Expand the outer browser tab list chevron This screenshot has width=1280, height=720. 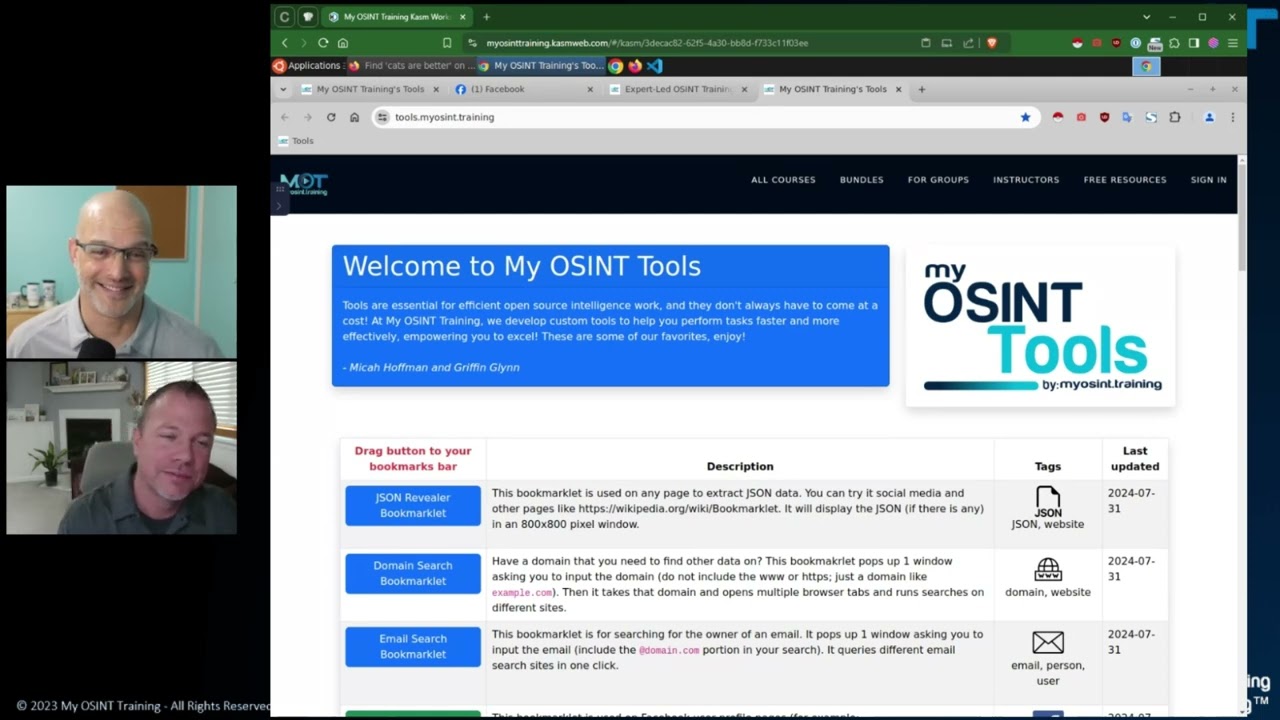[x=1146, y=17]
